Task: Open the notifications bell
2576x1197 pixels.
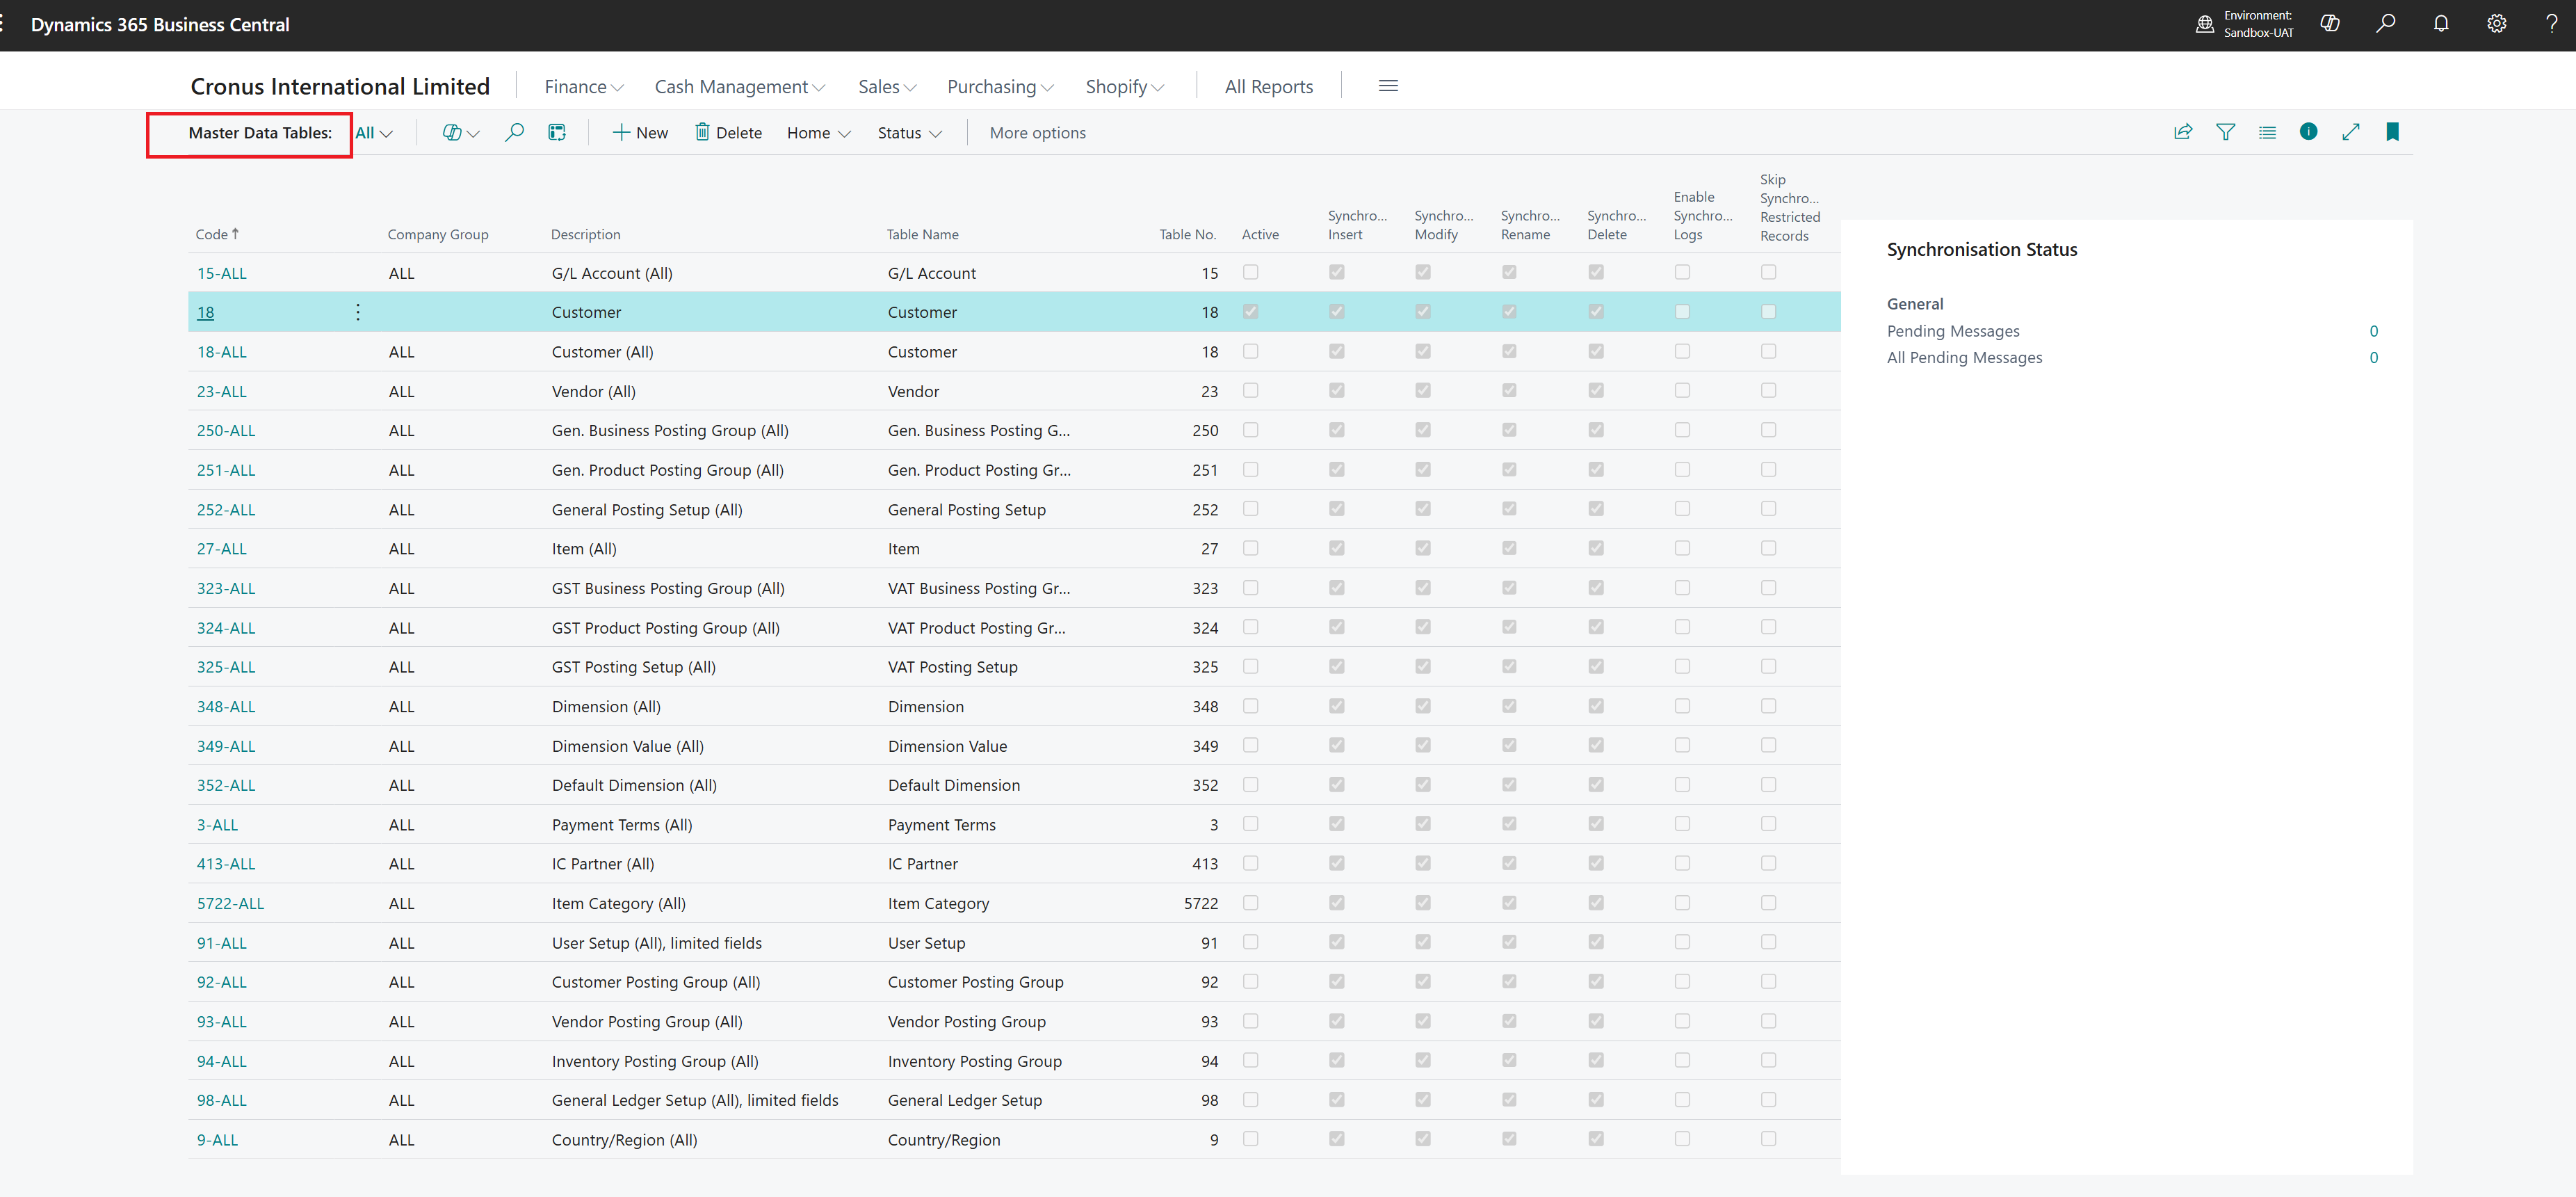Action: click(x=2441, y=24)
